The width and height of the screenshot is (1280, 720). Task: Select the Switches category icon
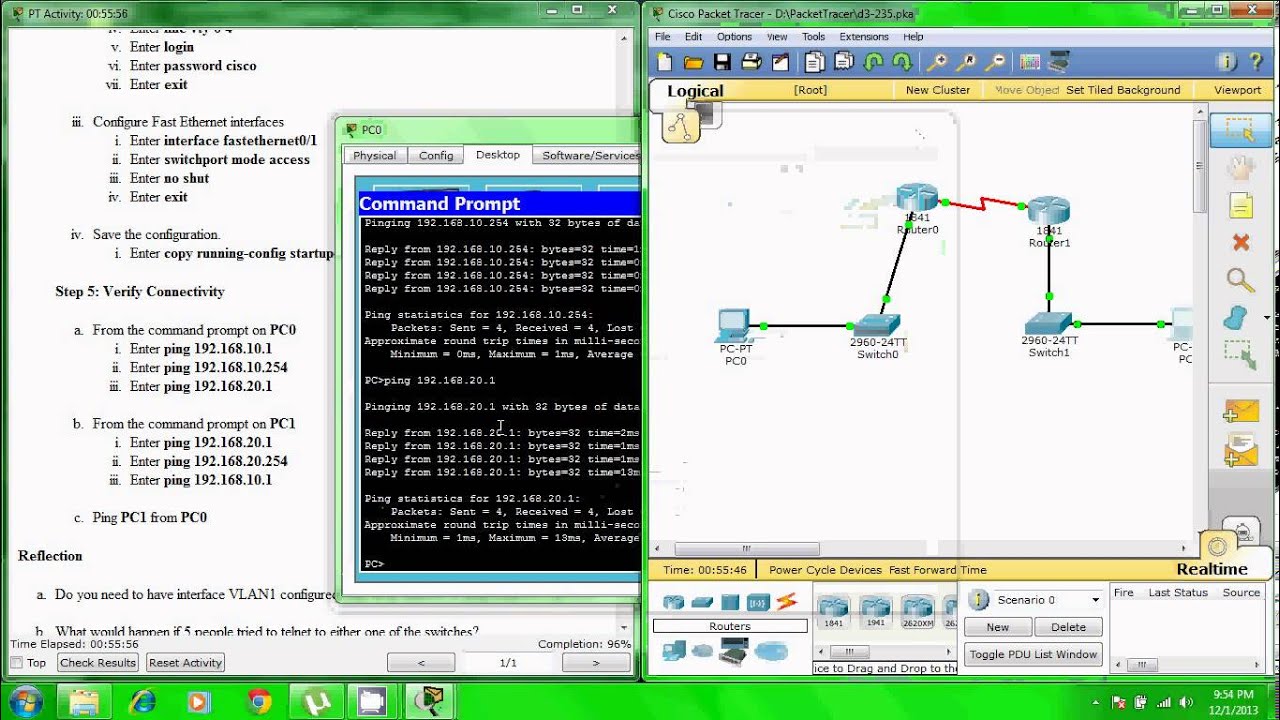point(702,602)
